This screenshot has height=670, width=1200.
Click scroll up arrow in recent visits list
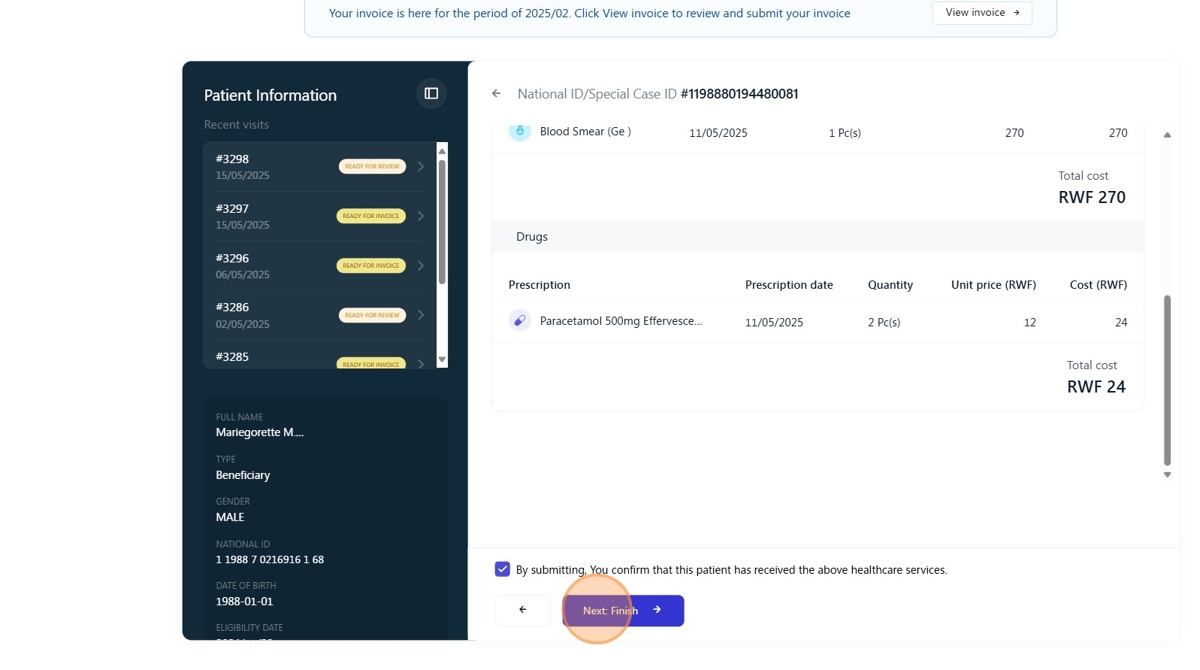pyautogui.click(x=442, y=151)
